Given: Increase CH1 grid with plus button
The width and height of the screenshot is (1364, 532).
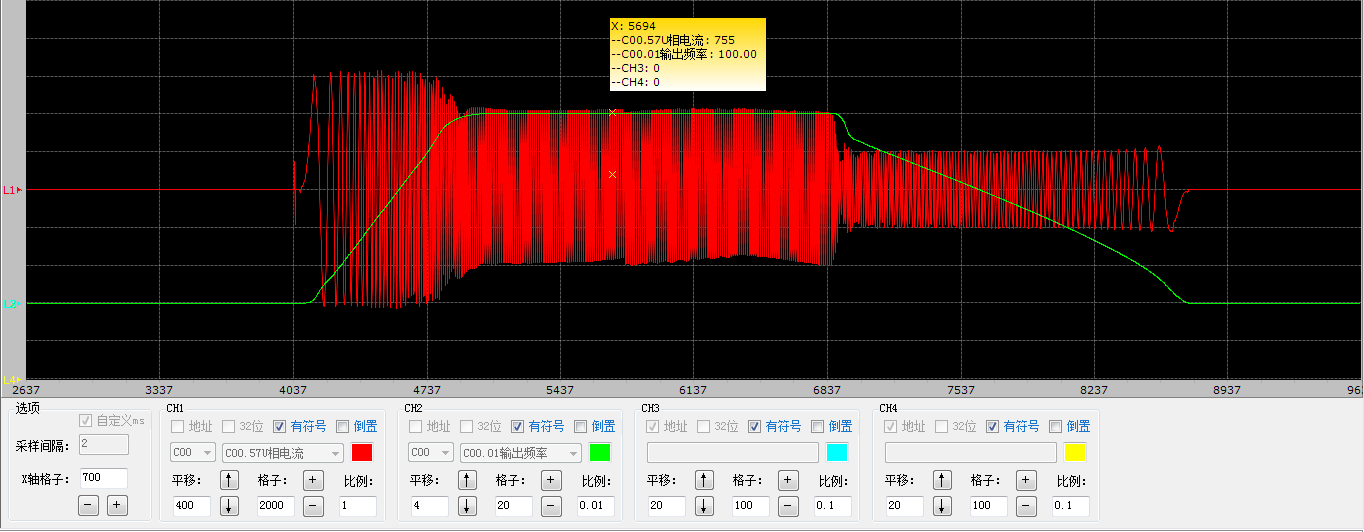Looking at the screenshot, I should 313,481.
